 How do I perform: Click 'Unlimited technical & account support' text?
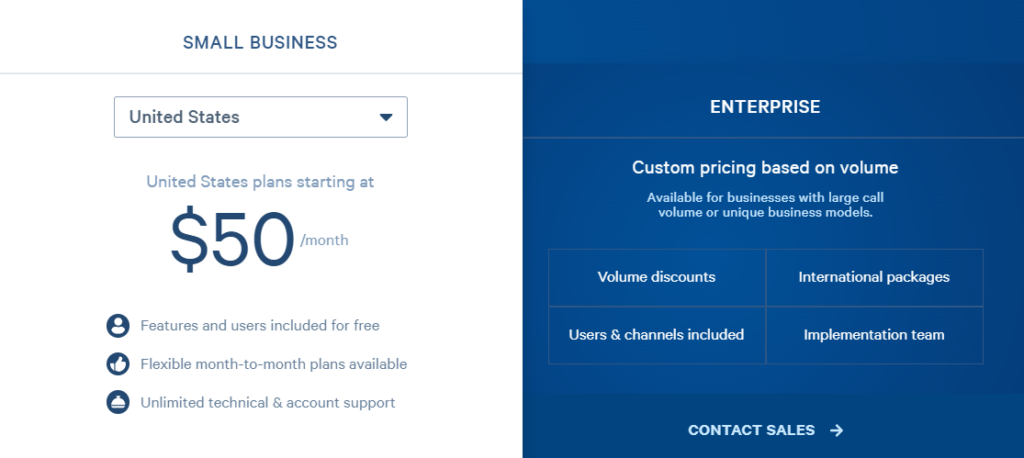268,402
